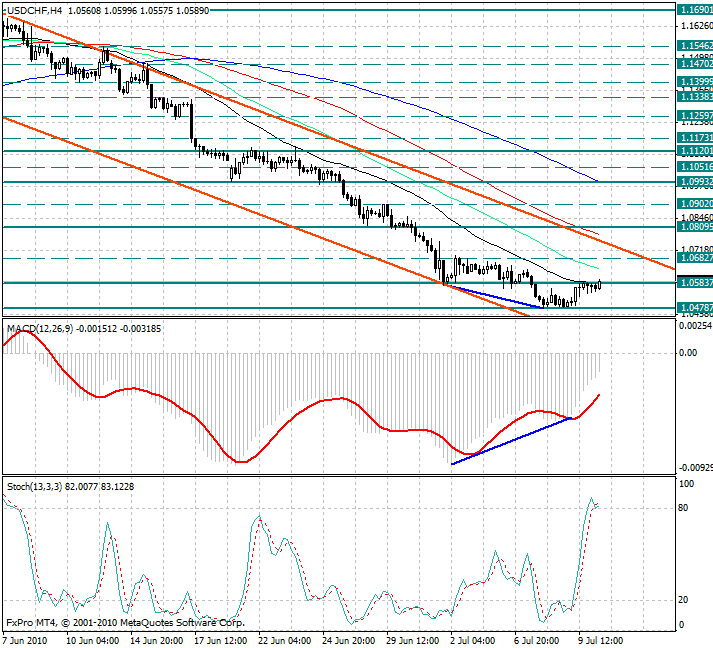
Task: Select the MACD(12,26,9) indicator label
Action: (x=39, y=328)
